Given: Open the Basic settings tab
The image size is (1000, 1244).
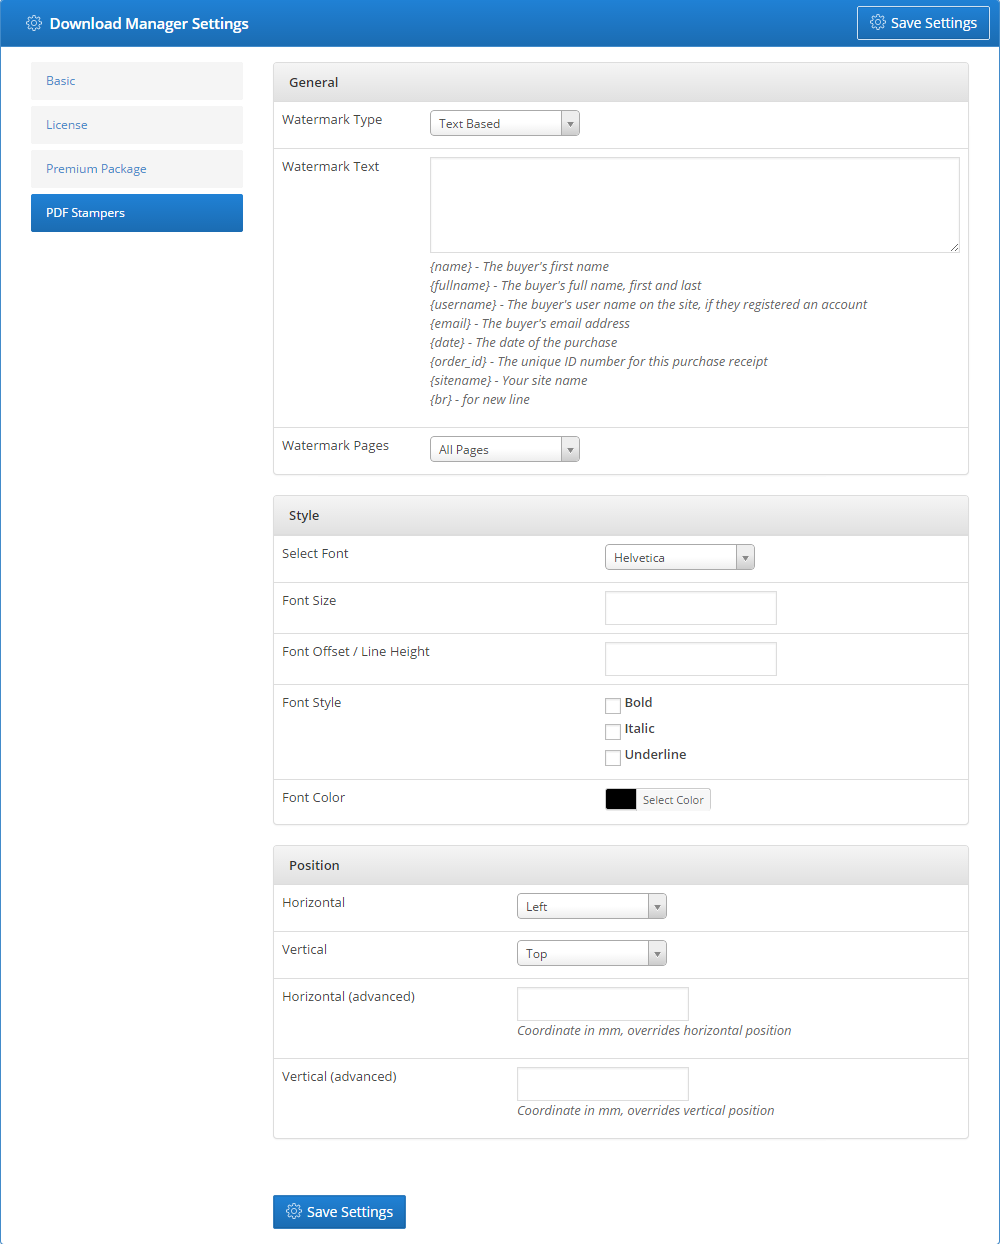Looking at the screenshot, I should pos(137,81).
